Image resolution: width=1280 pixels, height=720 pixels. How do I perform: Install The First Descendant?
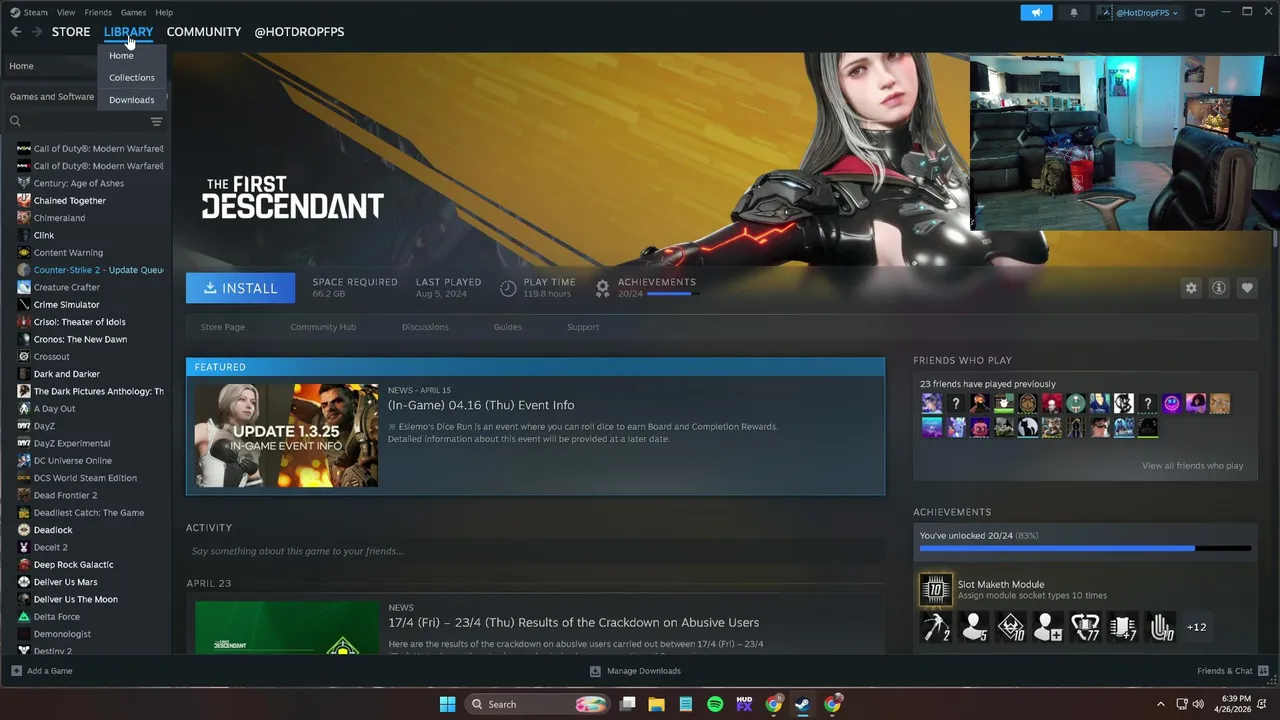click(240, 288)
